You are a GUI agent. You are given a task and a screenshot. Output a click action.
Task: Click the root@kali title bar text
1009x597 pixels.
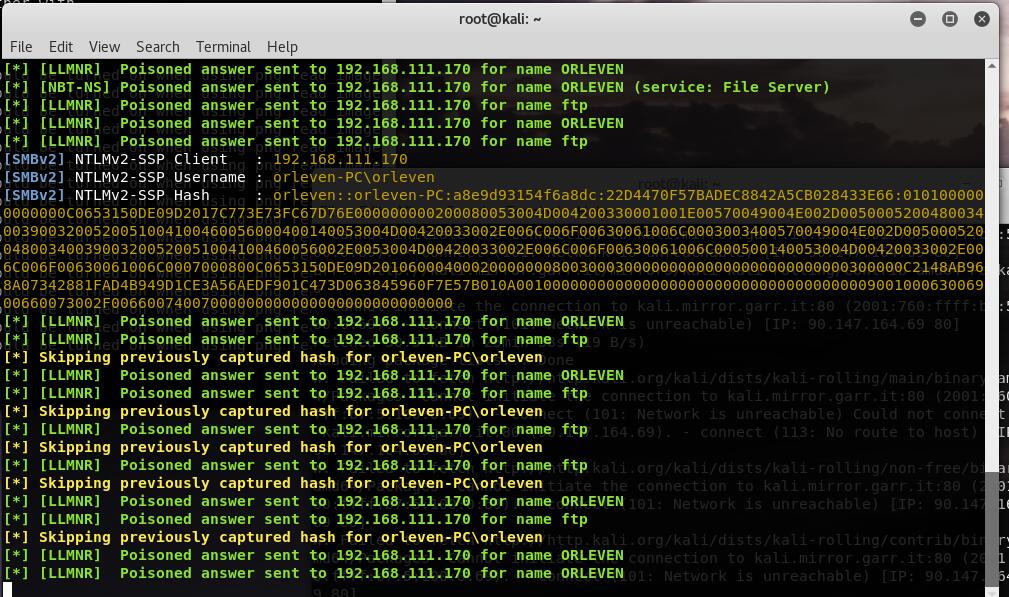click(x=499, y=18)
